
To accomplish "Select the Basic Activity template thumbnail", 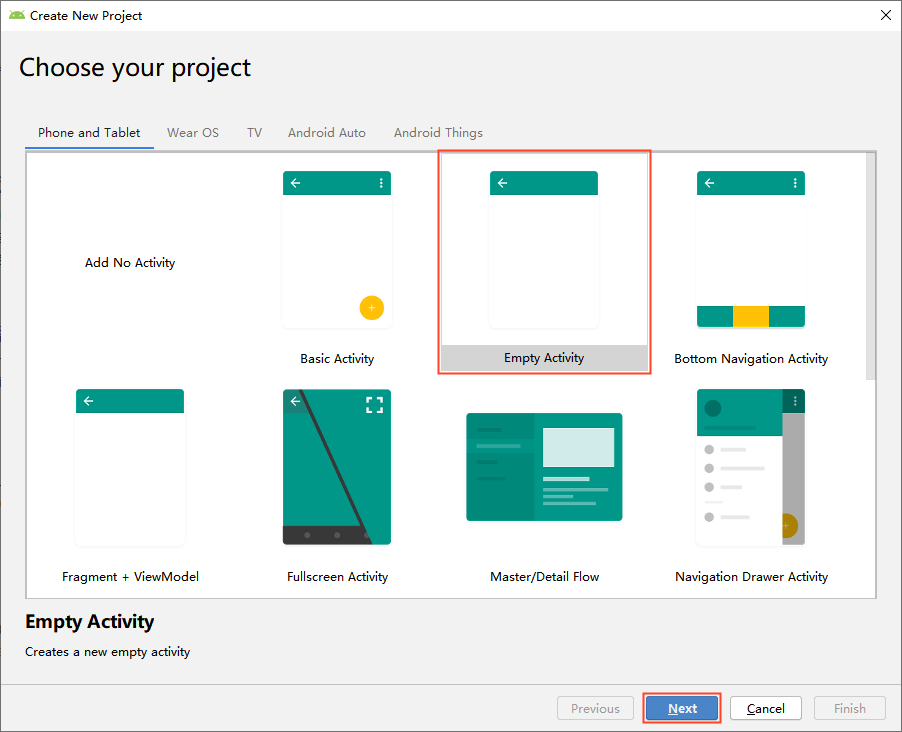I will pyautogui.click(x=337, y=249).
